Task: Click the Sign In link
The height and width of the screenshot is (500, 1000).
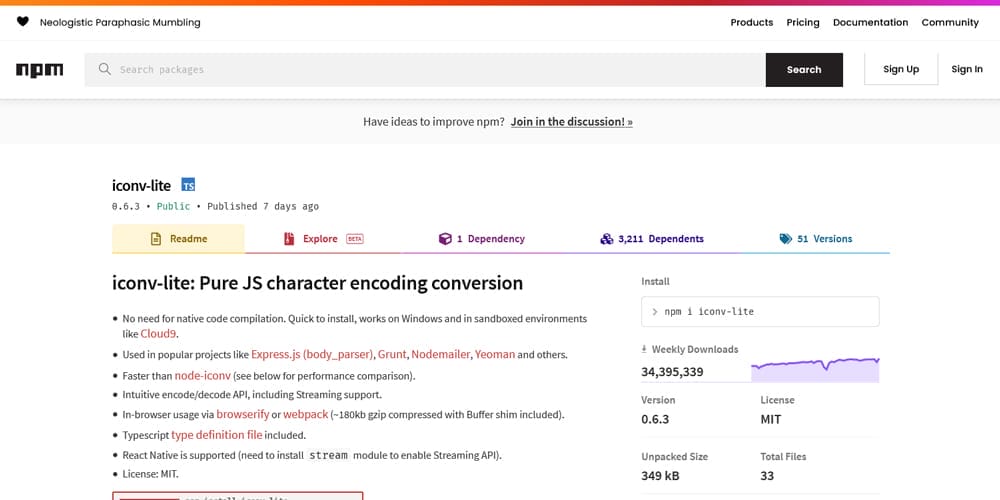Action: coord(967,69)
